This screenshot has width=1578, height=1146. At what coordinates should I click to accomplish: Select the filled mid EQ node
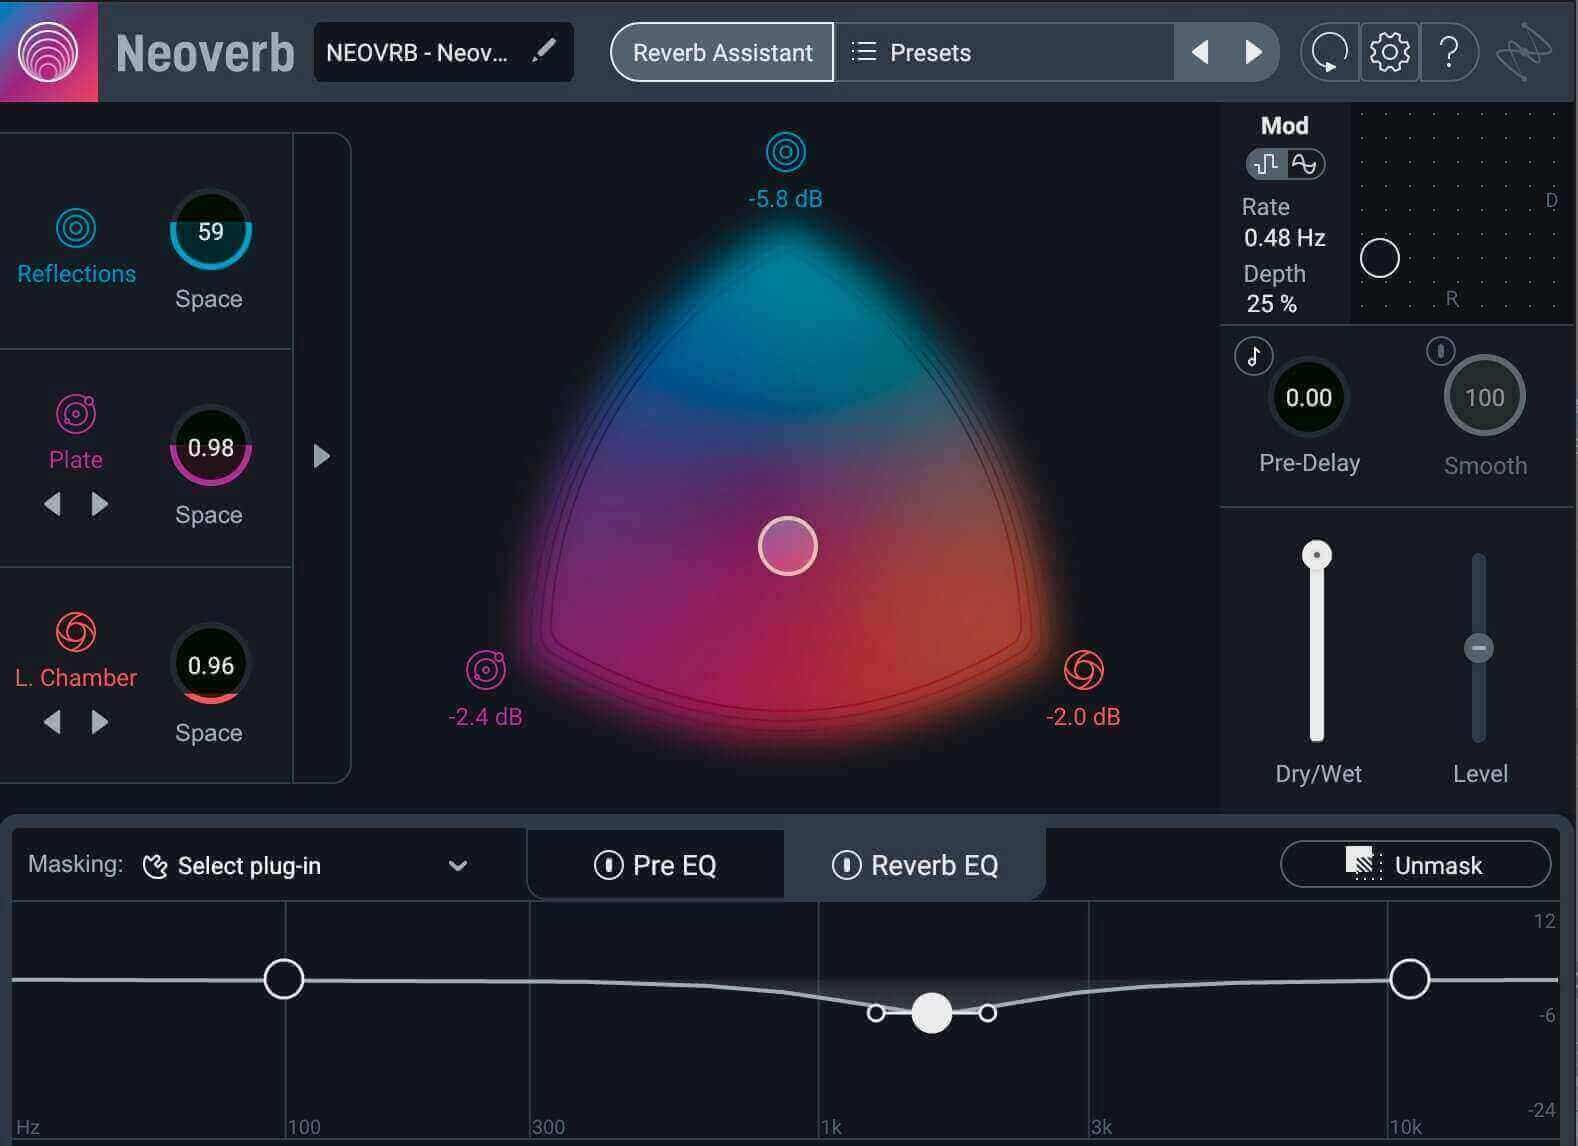pos(932,1013)
